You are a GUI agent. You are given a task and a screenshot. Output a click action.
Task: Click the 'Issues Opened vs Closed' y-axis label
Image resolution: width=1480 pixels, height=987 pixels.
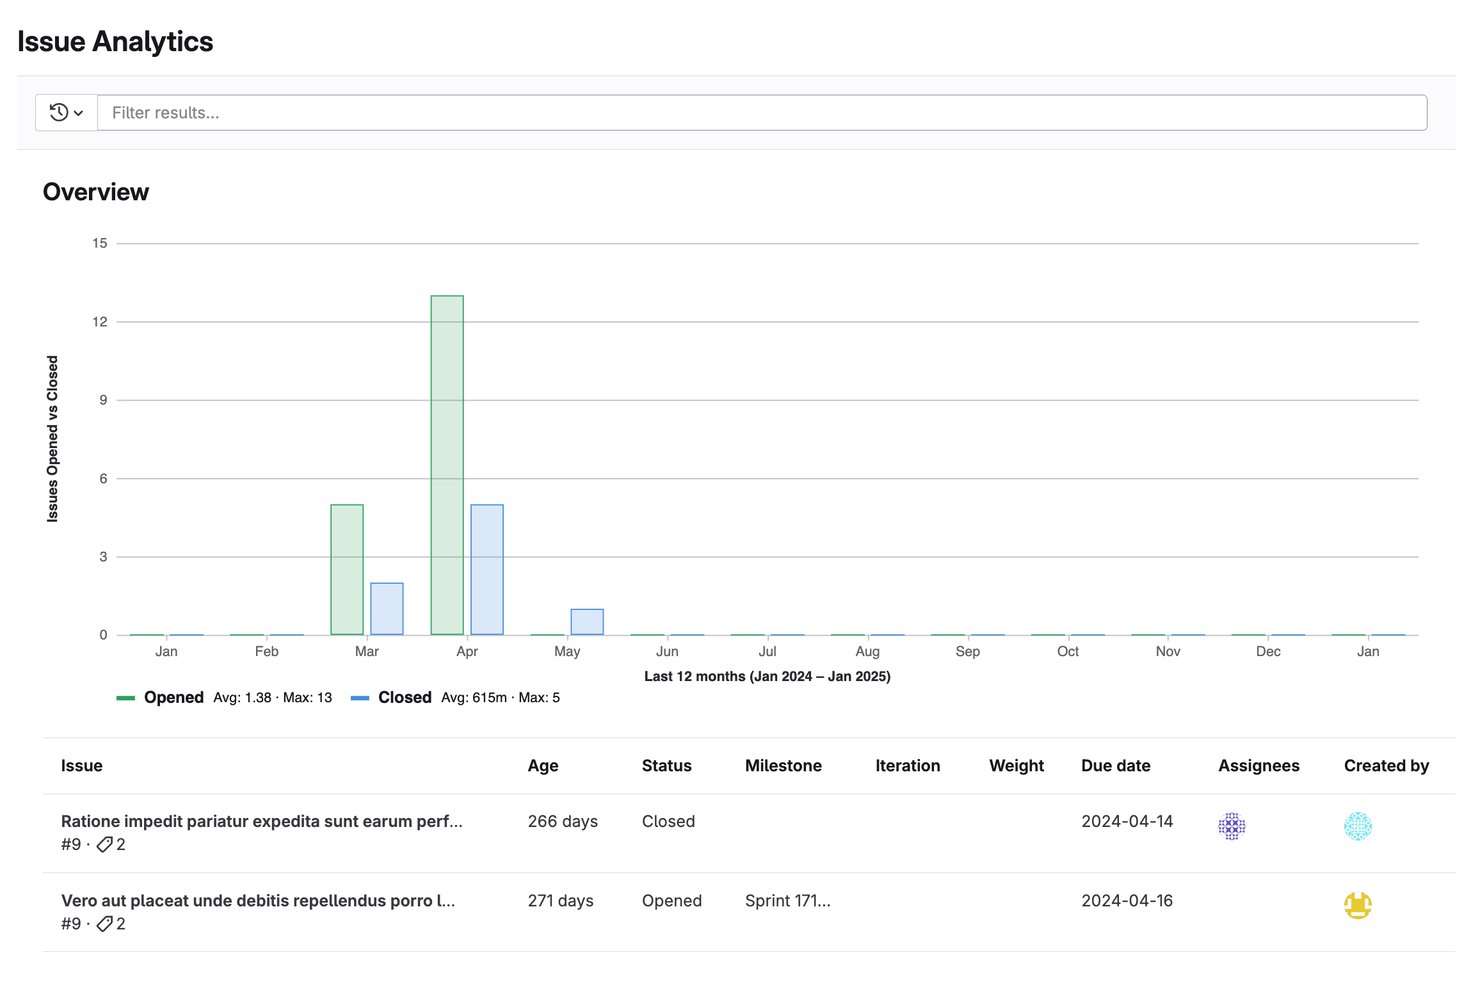tap(53, 439)
